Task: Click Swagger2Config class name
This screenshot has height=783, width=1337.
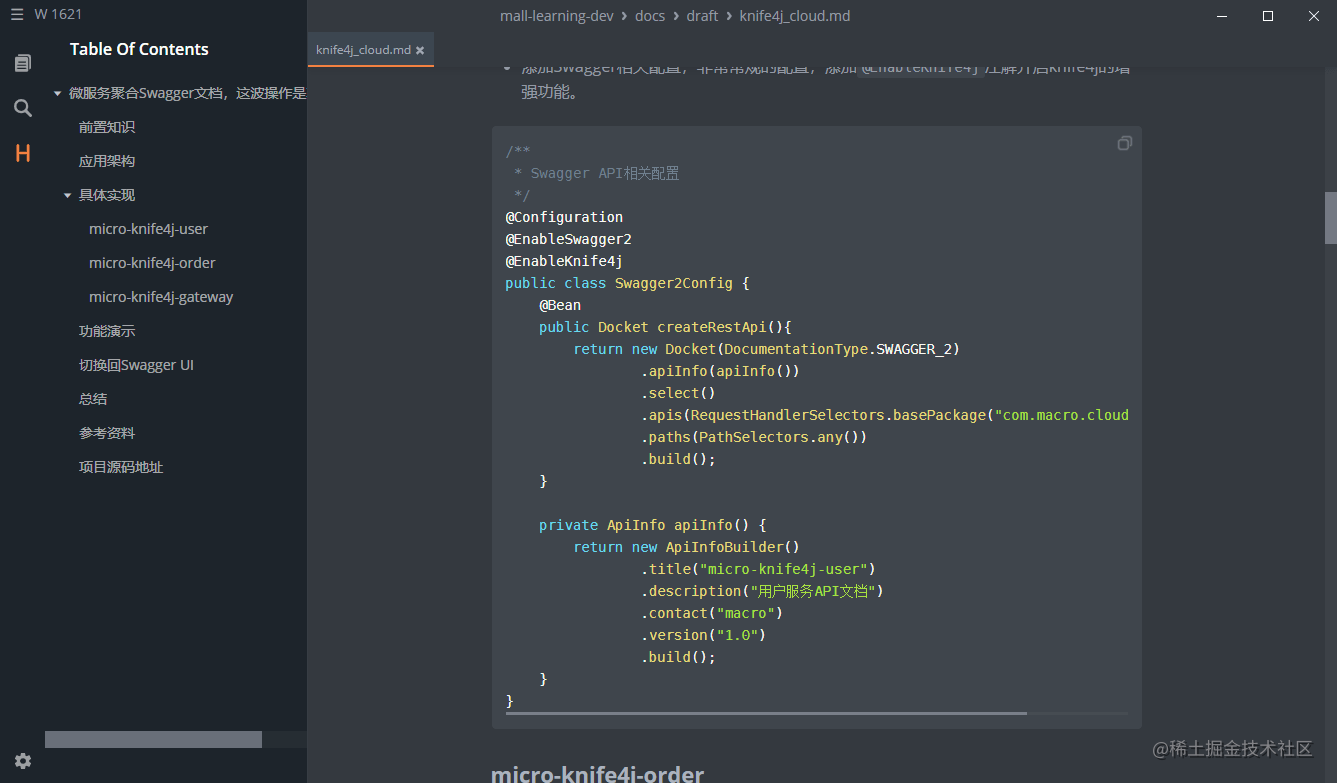Action: (x=674, y=283)
